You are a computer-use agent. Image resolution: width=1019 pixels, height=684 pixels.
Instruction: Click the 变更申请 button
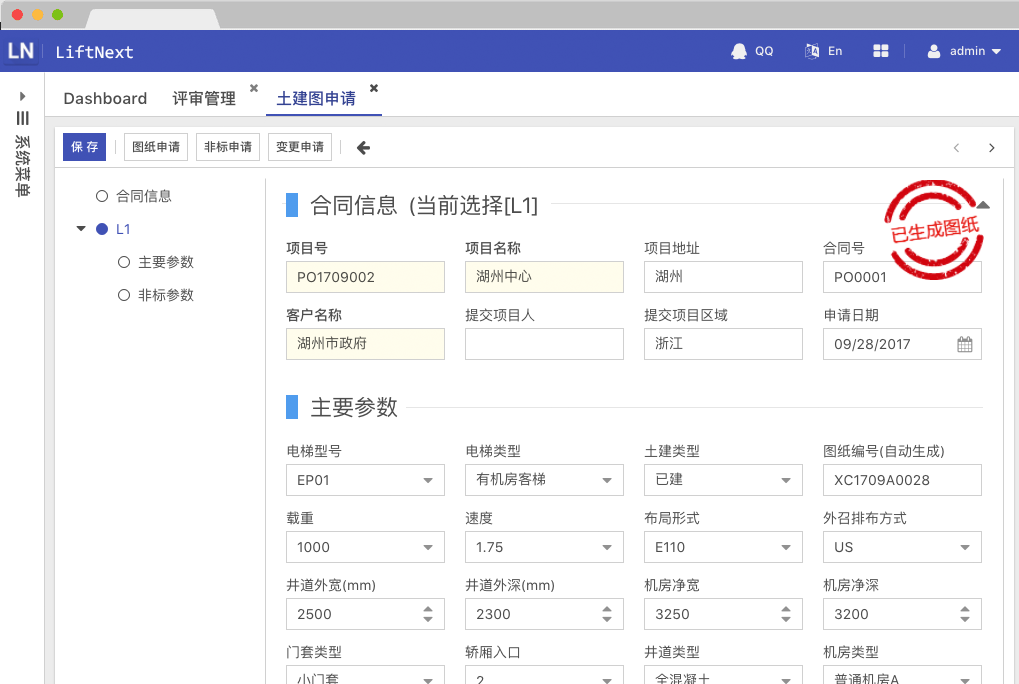[300, 147]
